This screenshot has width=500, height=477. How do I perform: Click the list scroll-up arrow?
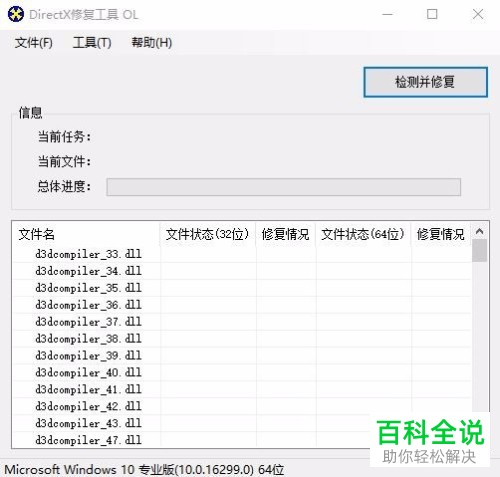pyautogui.click(x=480, y=231)
